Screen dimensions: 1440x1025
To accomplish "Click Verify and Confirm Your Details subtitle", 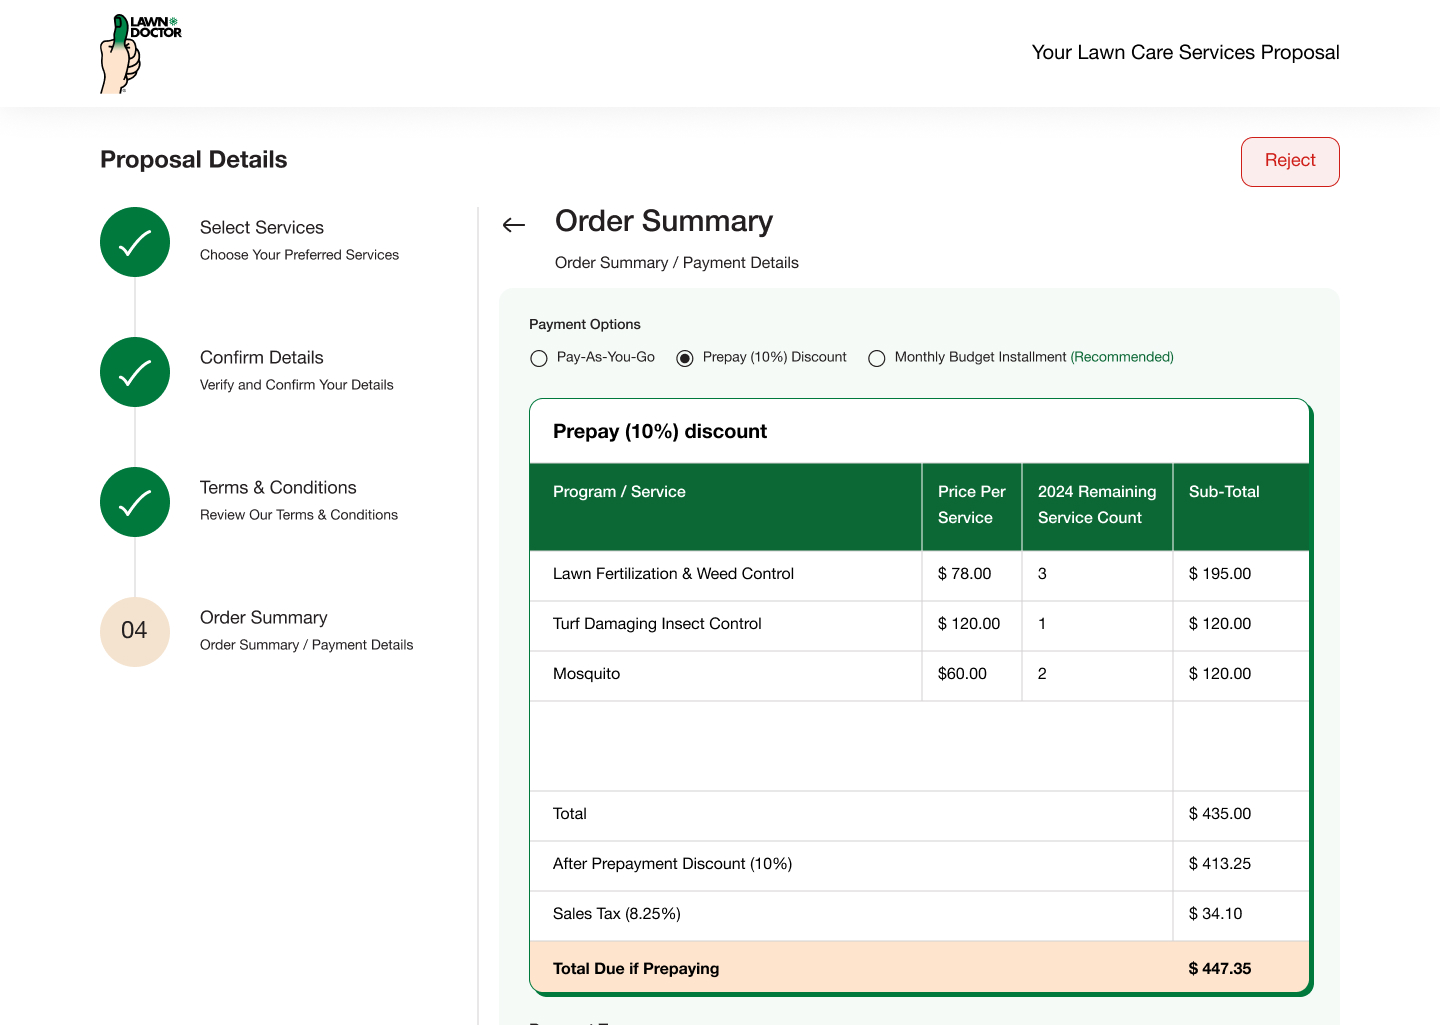I will tap(297, 385).
